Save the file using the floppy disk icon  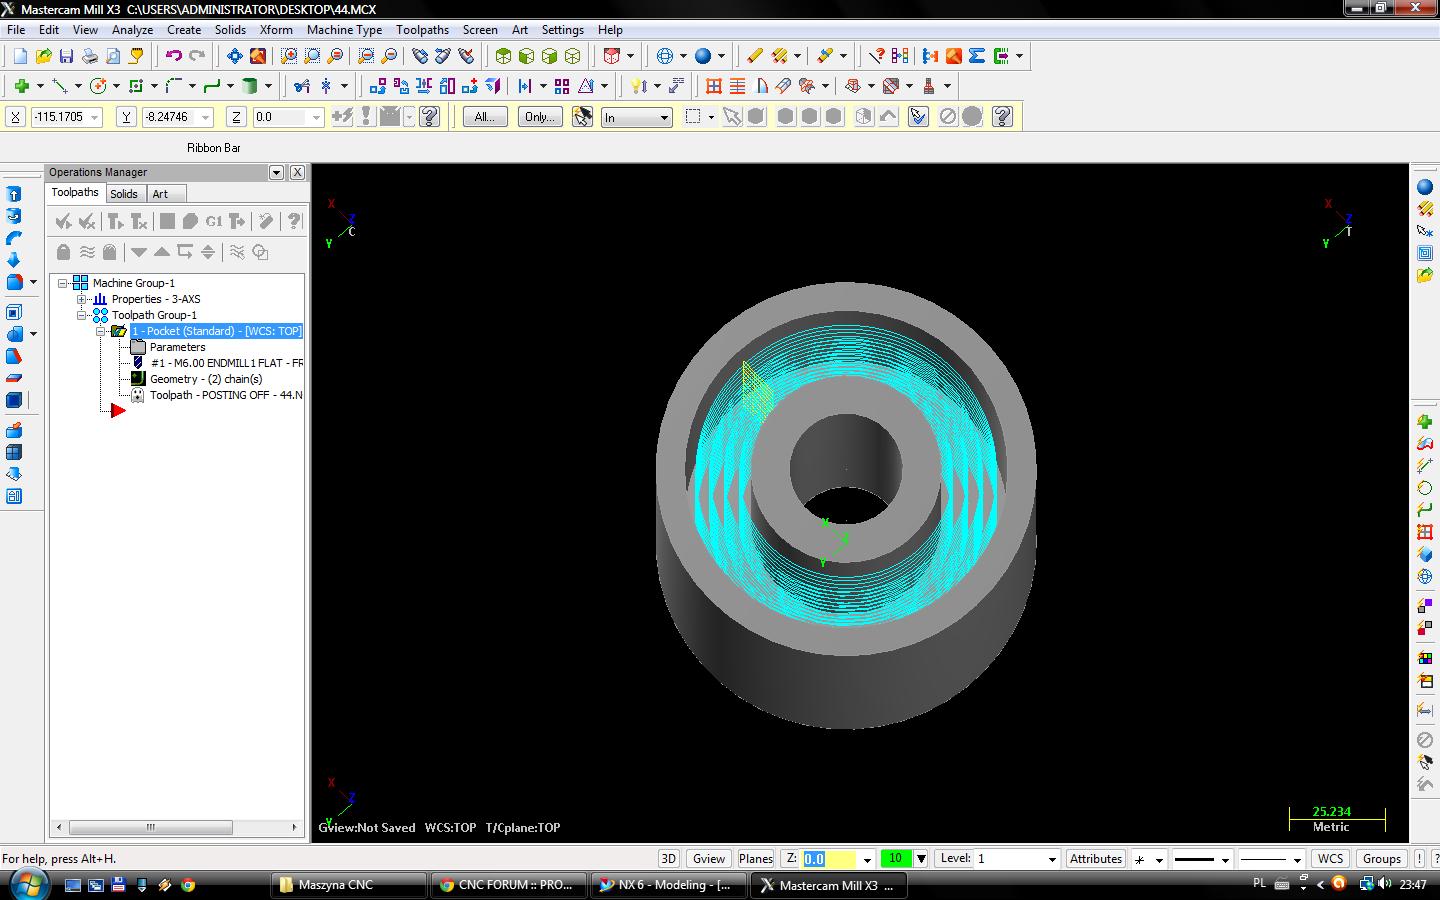66,56
